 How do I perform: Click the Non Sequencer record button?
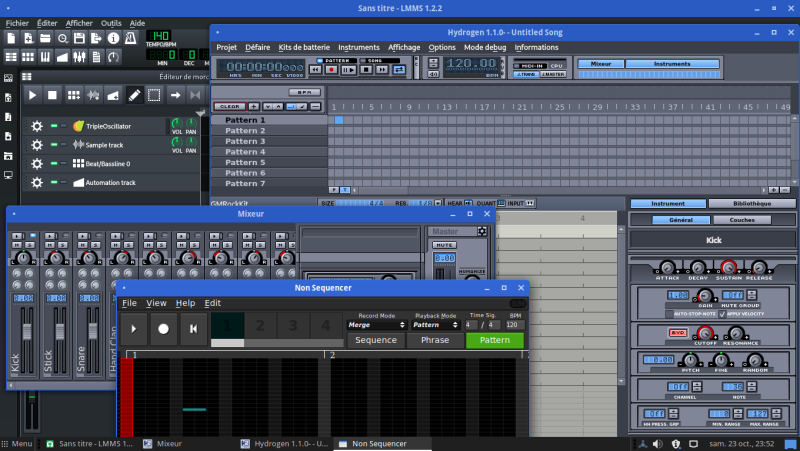163,328
